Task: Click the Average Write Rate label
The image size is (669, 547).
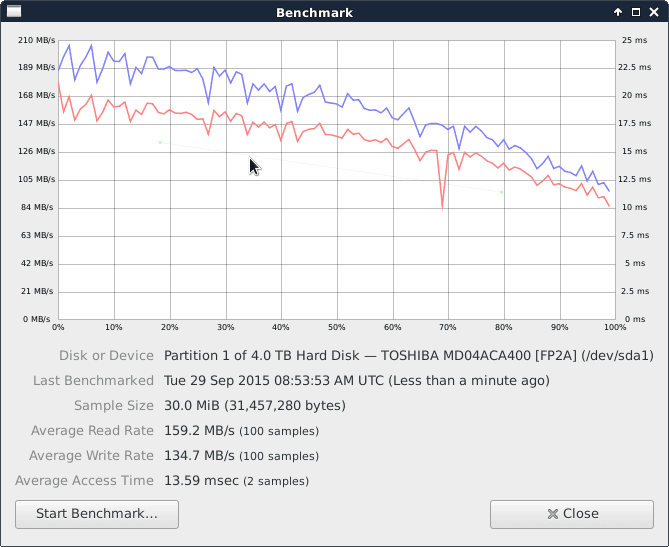Action: [x=91, y=456]
